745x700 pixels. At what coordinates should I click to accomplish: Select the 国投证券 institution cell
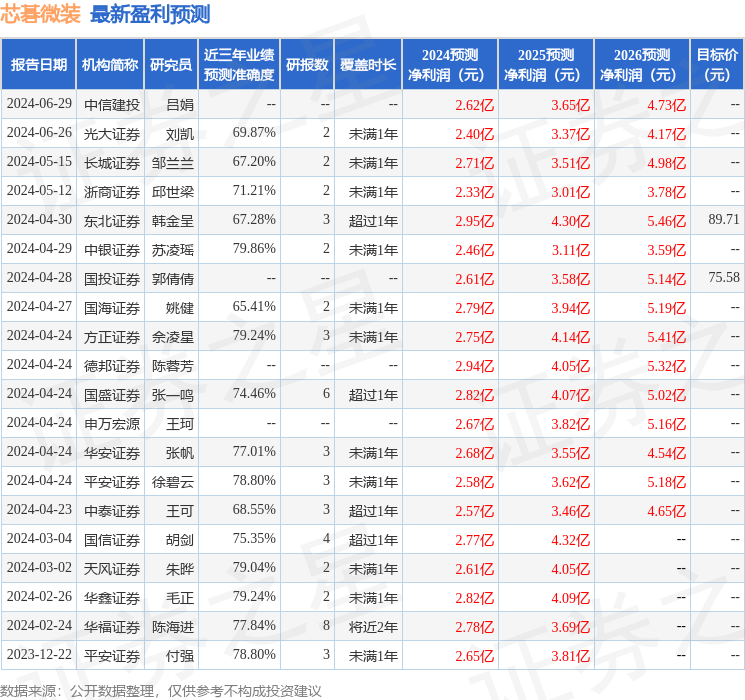click(x=112, y=279)
